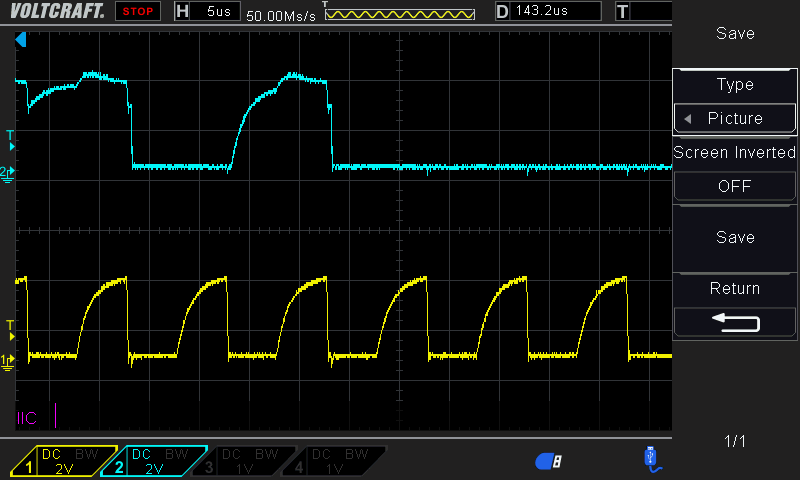Click the waveform memory overview bar
This screenshot has width=800, height=480.
coord(399,14)
